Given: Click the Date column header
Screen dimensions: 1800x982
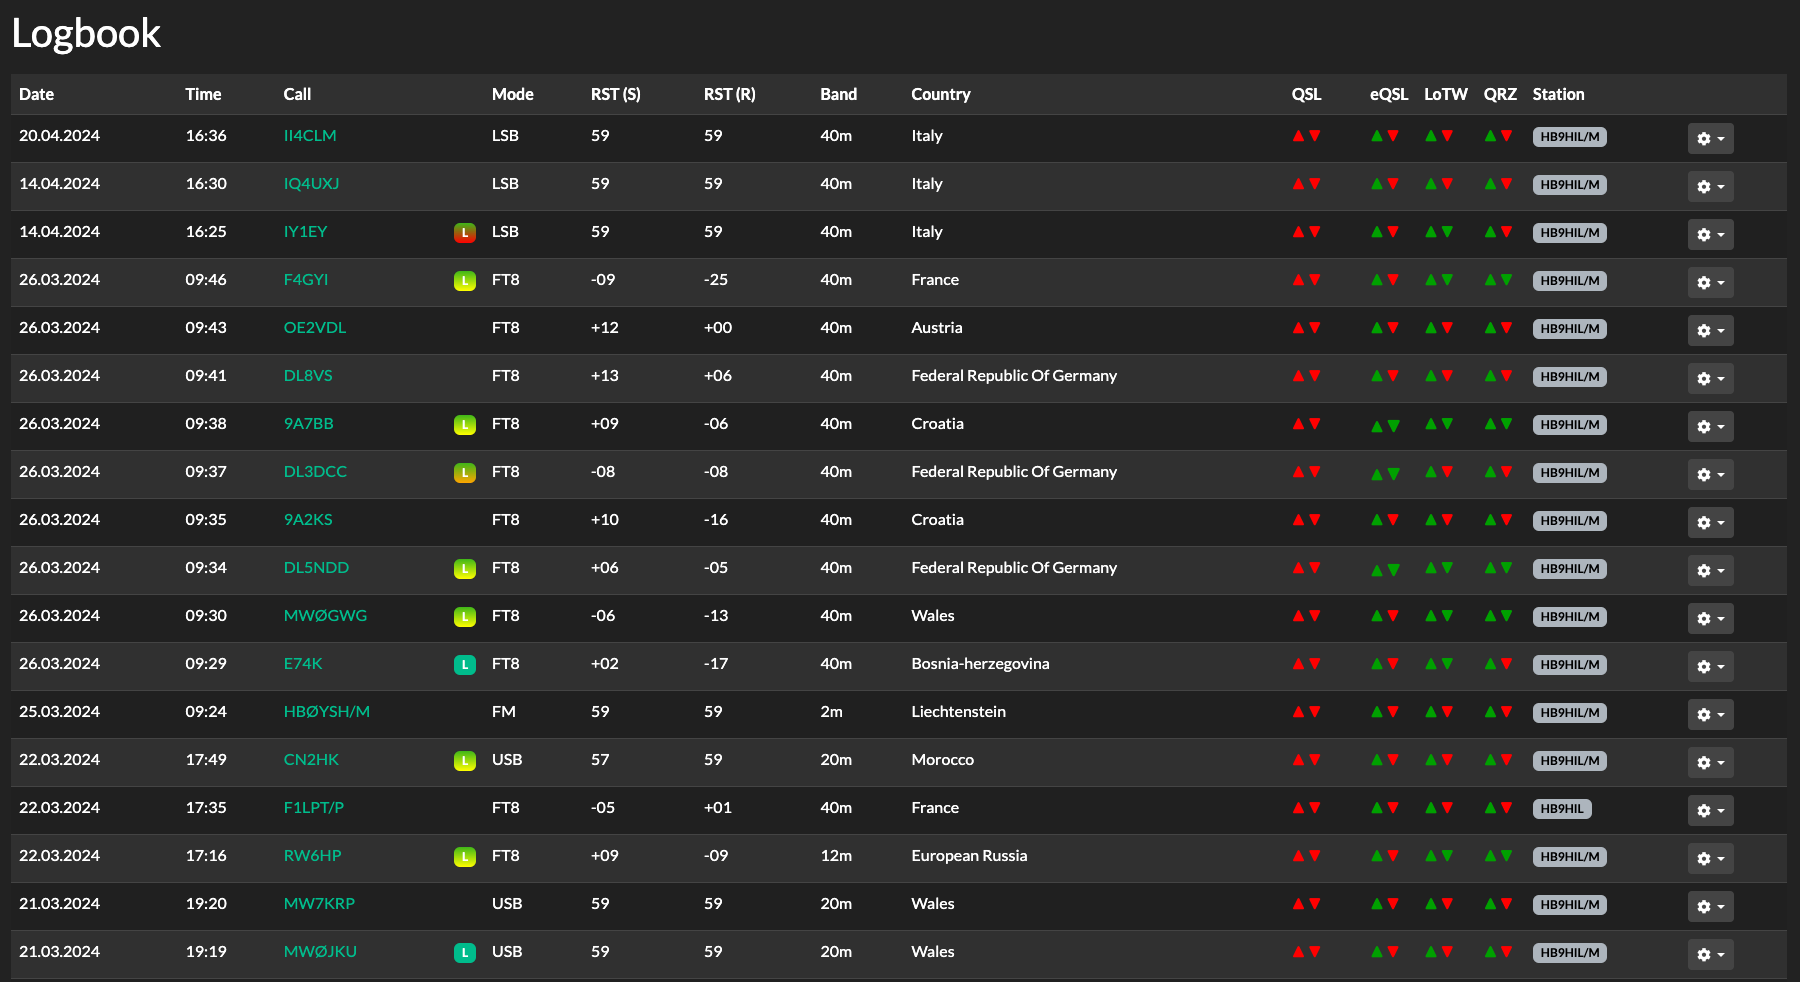Looking at the screenshot, I should 37,94.
